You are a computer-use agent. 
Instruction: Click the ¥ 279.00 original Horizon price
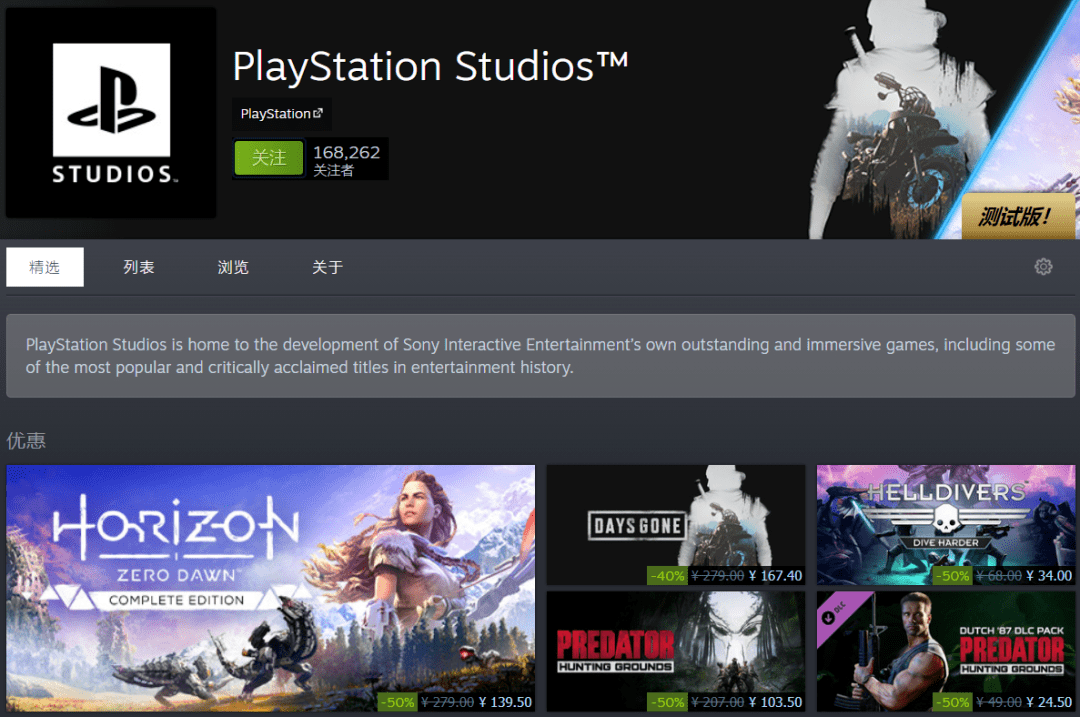(x=448, y=703)
